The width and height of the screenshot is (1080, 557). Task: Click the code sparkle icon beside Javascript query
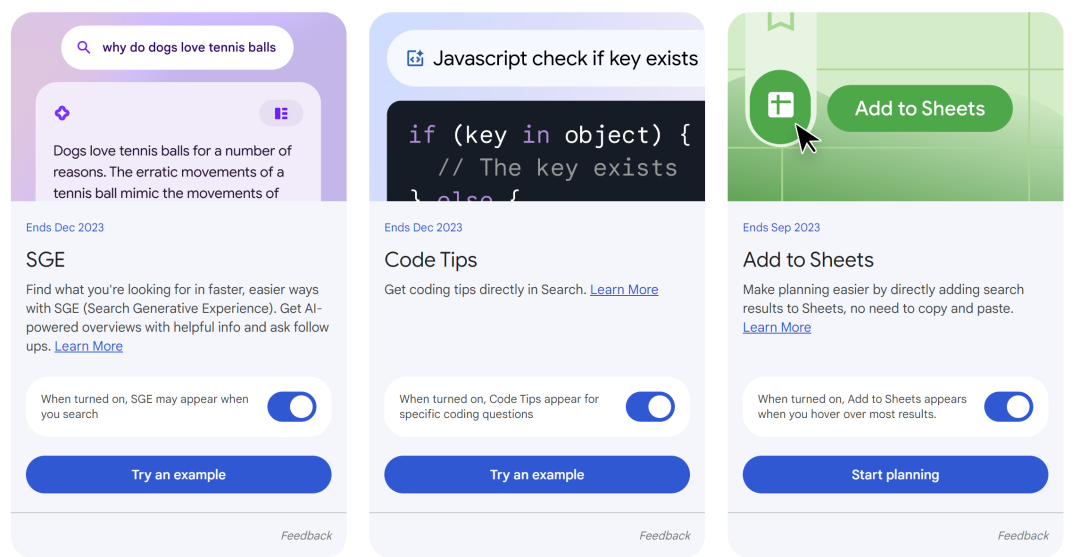coord(415,59)
